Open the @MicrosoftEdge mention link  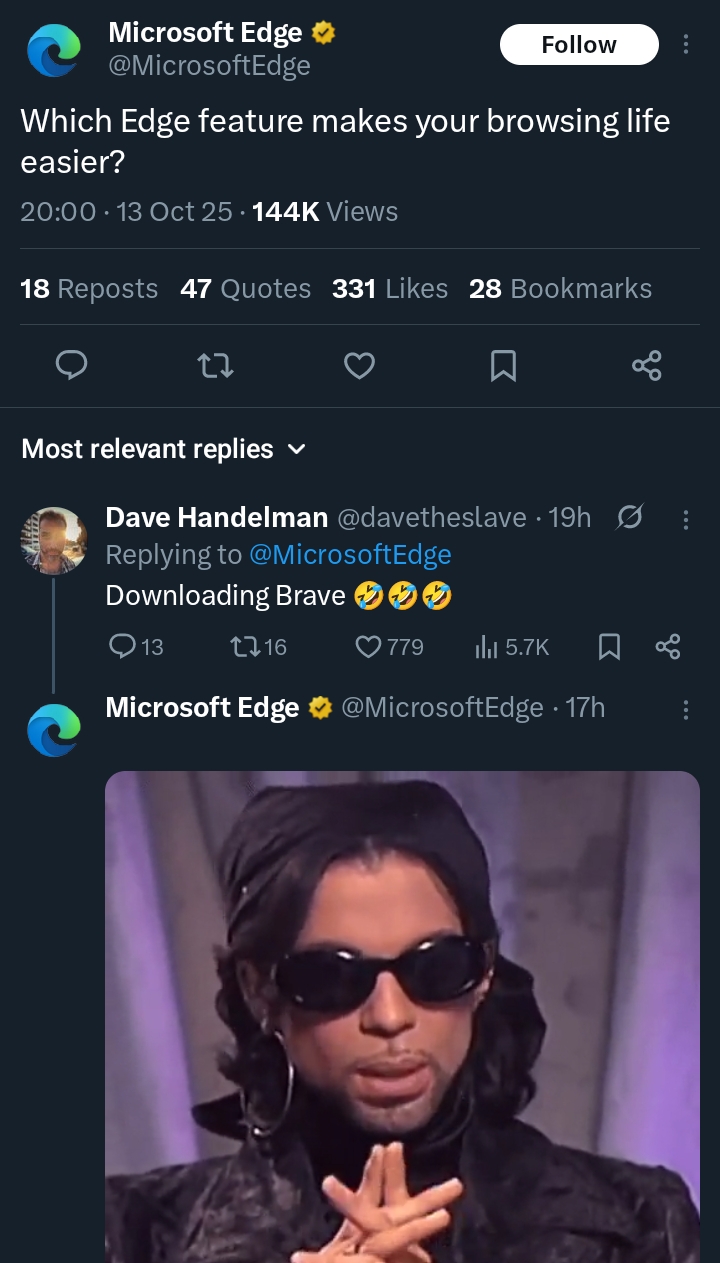pos(350,555)
